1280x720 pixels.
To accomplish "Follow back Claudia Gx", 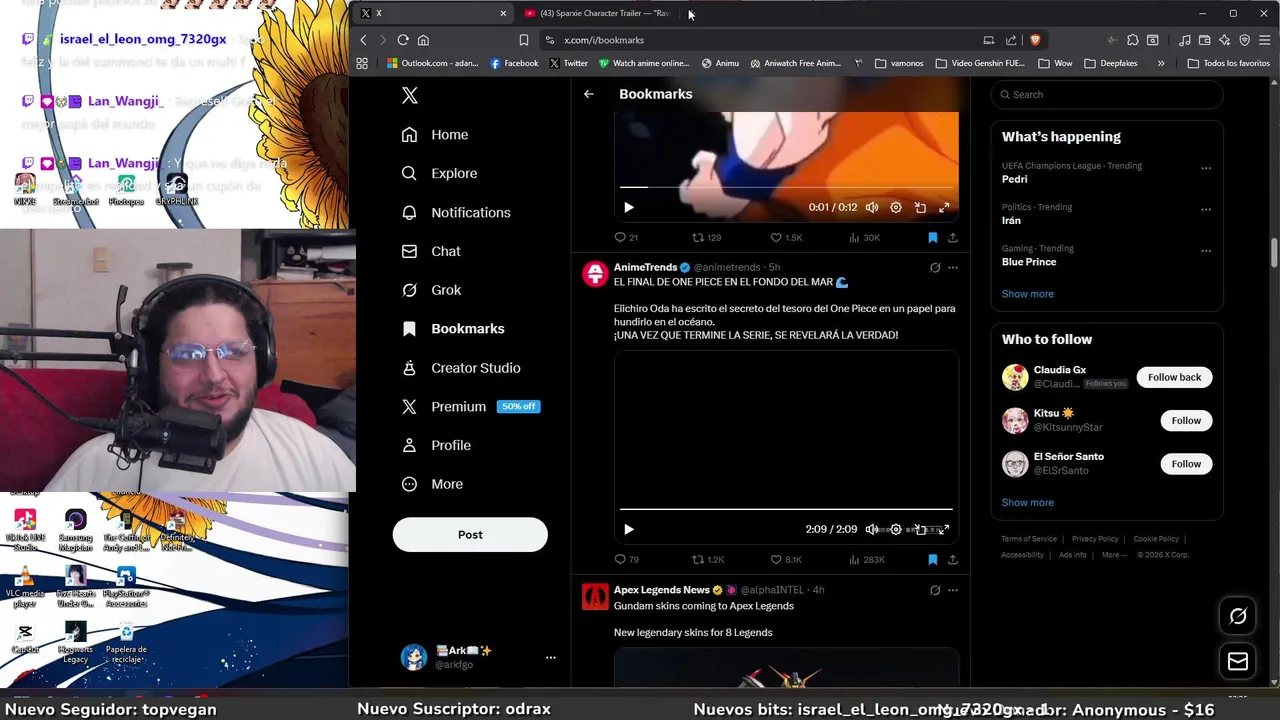I will [1174, 377].
